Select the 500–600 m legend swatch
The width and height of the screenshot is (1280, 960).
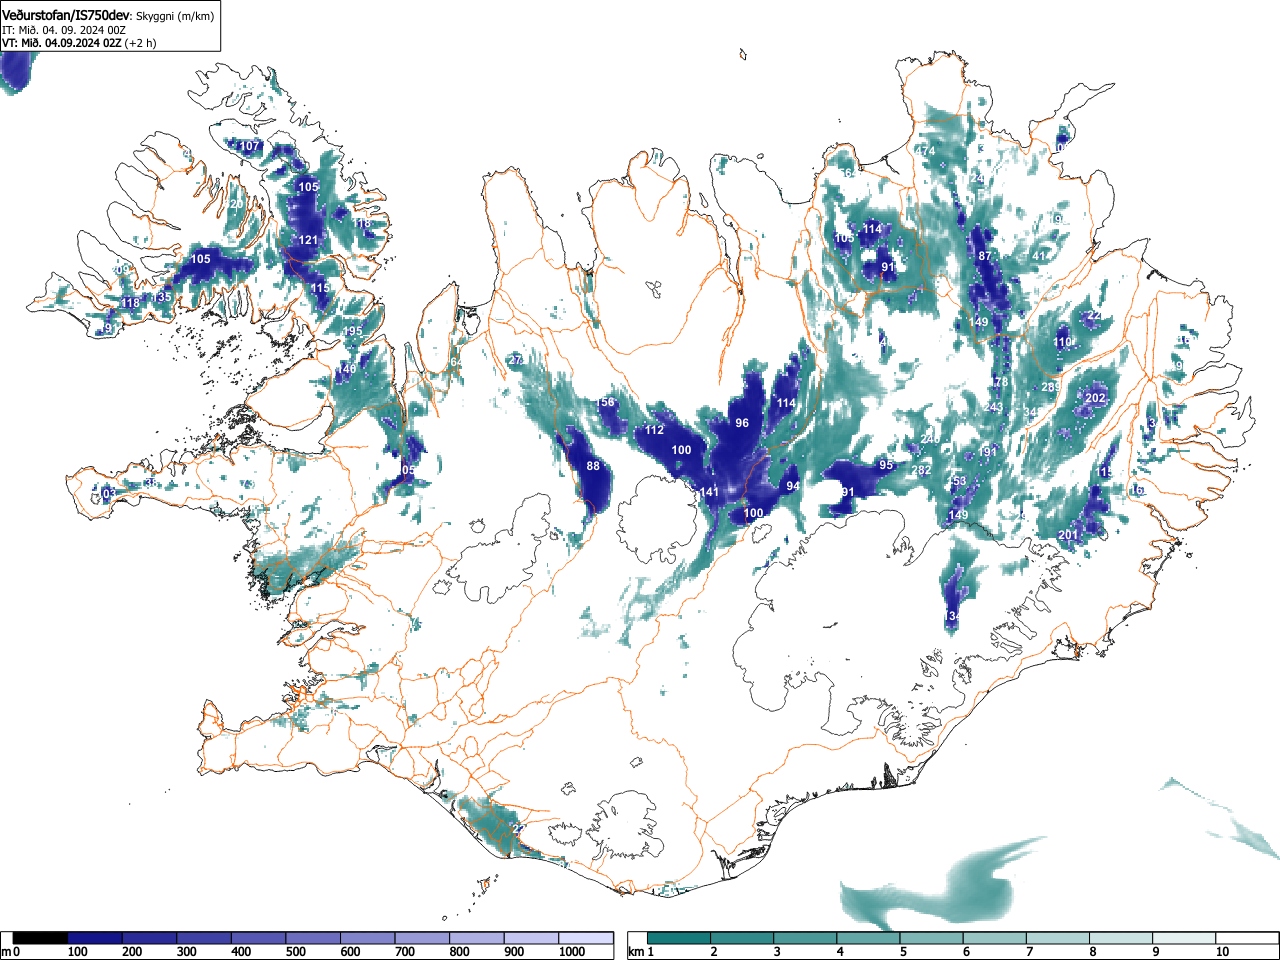tap(314, 938)
